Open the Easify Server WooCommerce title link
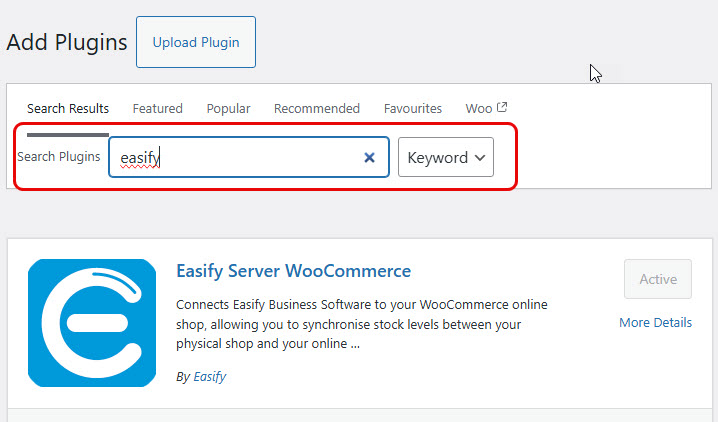This screenshot has width=718, height=422. [293, 271]
